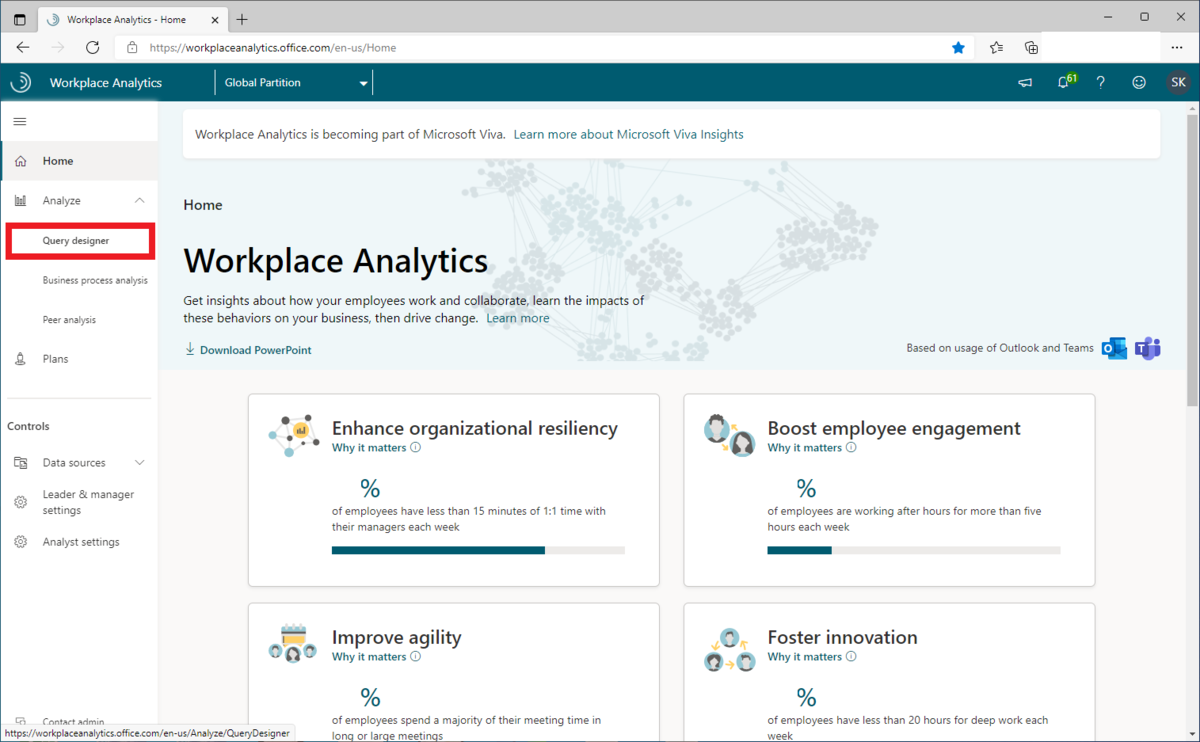Open Analyst settings

click(x=79, y=542)
